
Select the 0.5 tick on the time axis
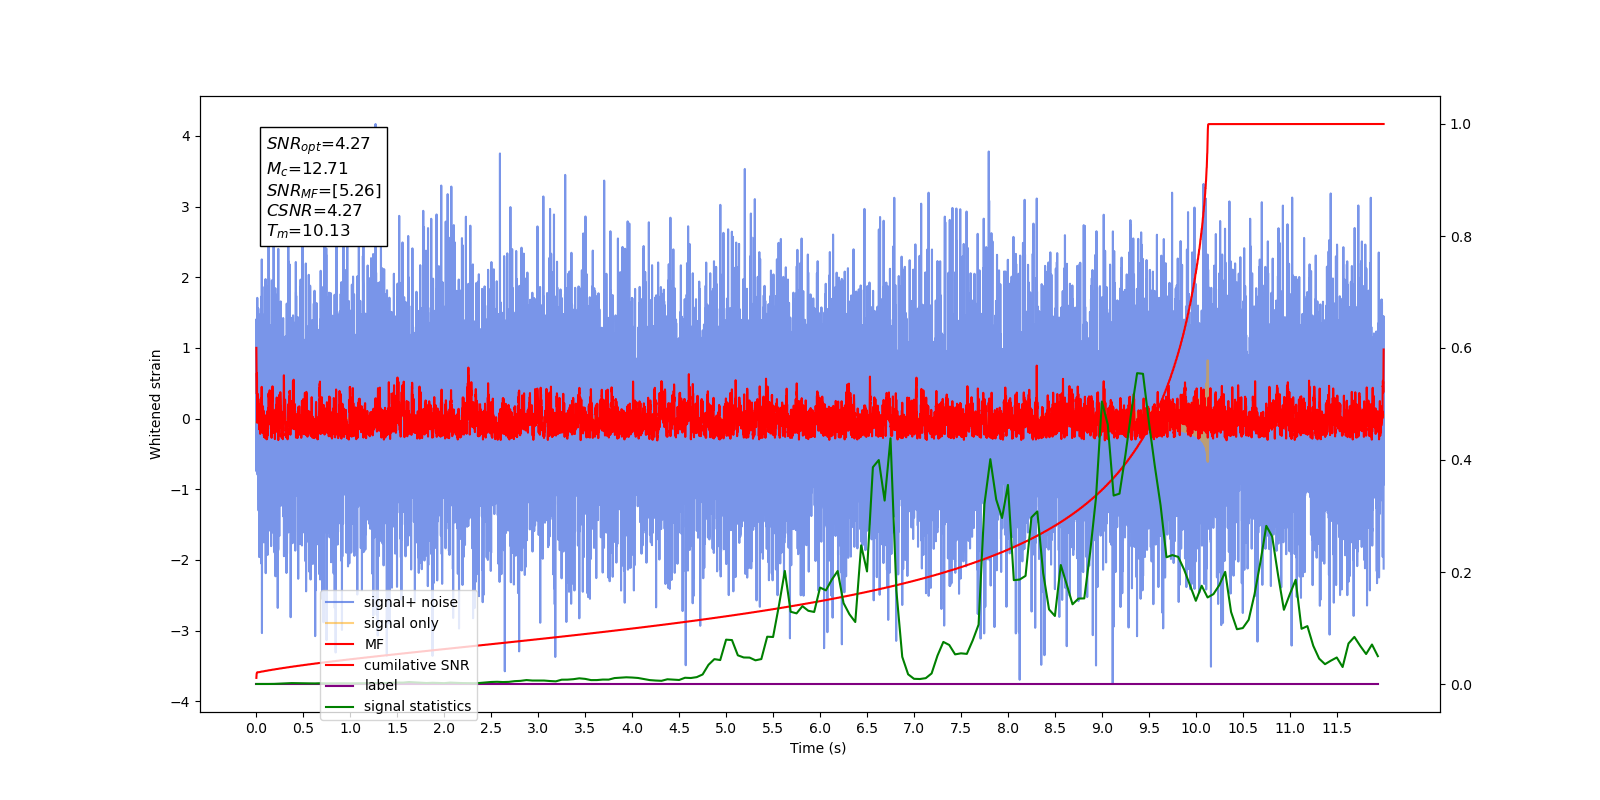point(303,728)
